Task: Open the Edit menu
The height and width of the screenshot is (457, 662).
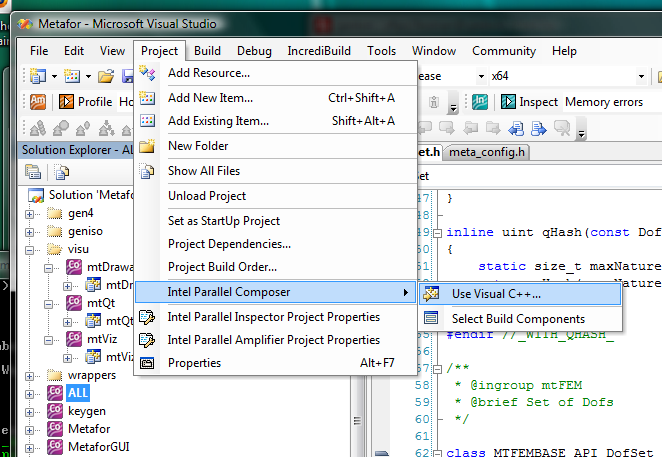Action: [x=74, y=51]
